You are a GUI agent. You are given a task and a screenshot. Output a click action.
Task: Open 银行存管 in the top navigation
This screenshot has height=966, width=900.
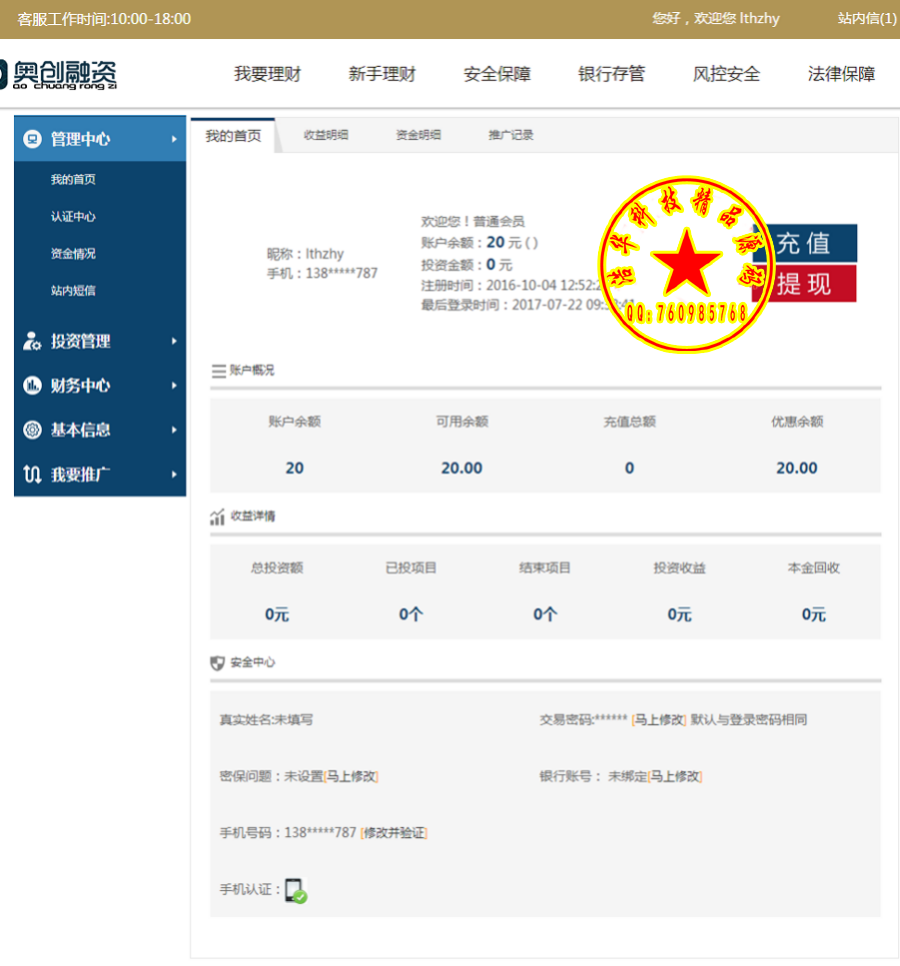612,74
